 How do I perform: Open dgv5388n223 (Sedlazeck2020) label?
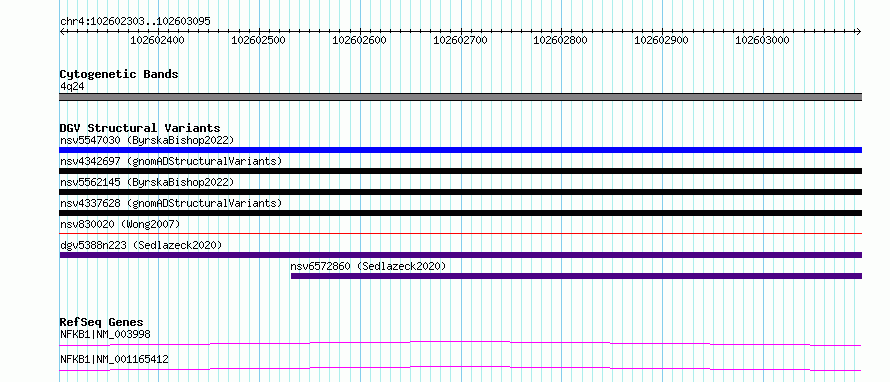[141, 245]
